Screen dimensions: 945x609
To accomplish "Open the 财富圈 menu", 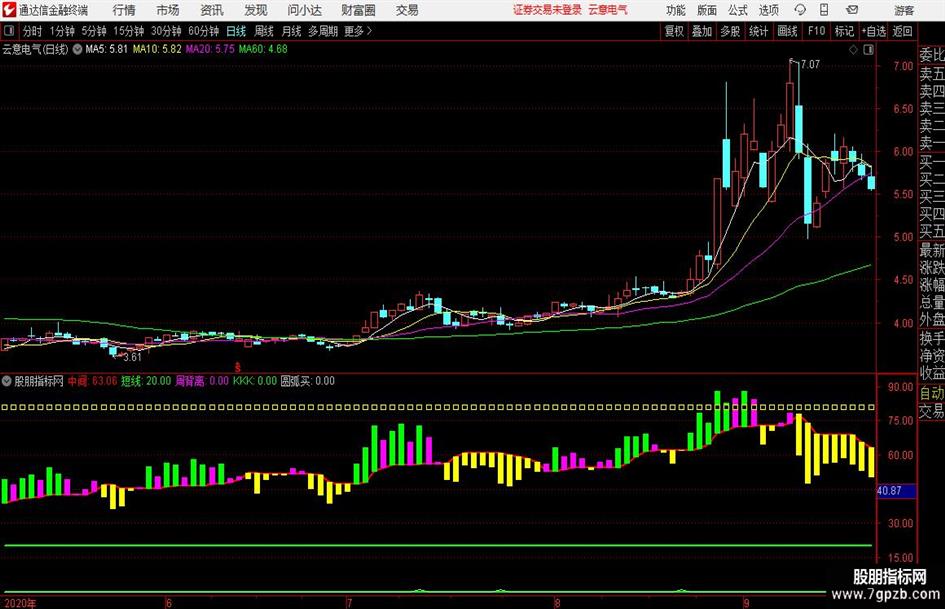I will click(x=358, y=10).
